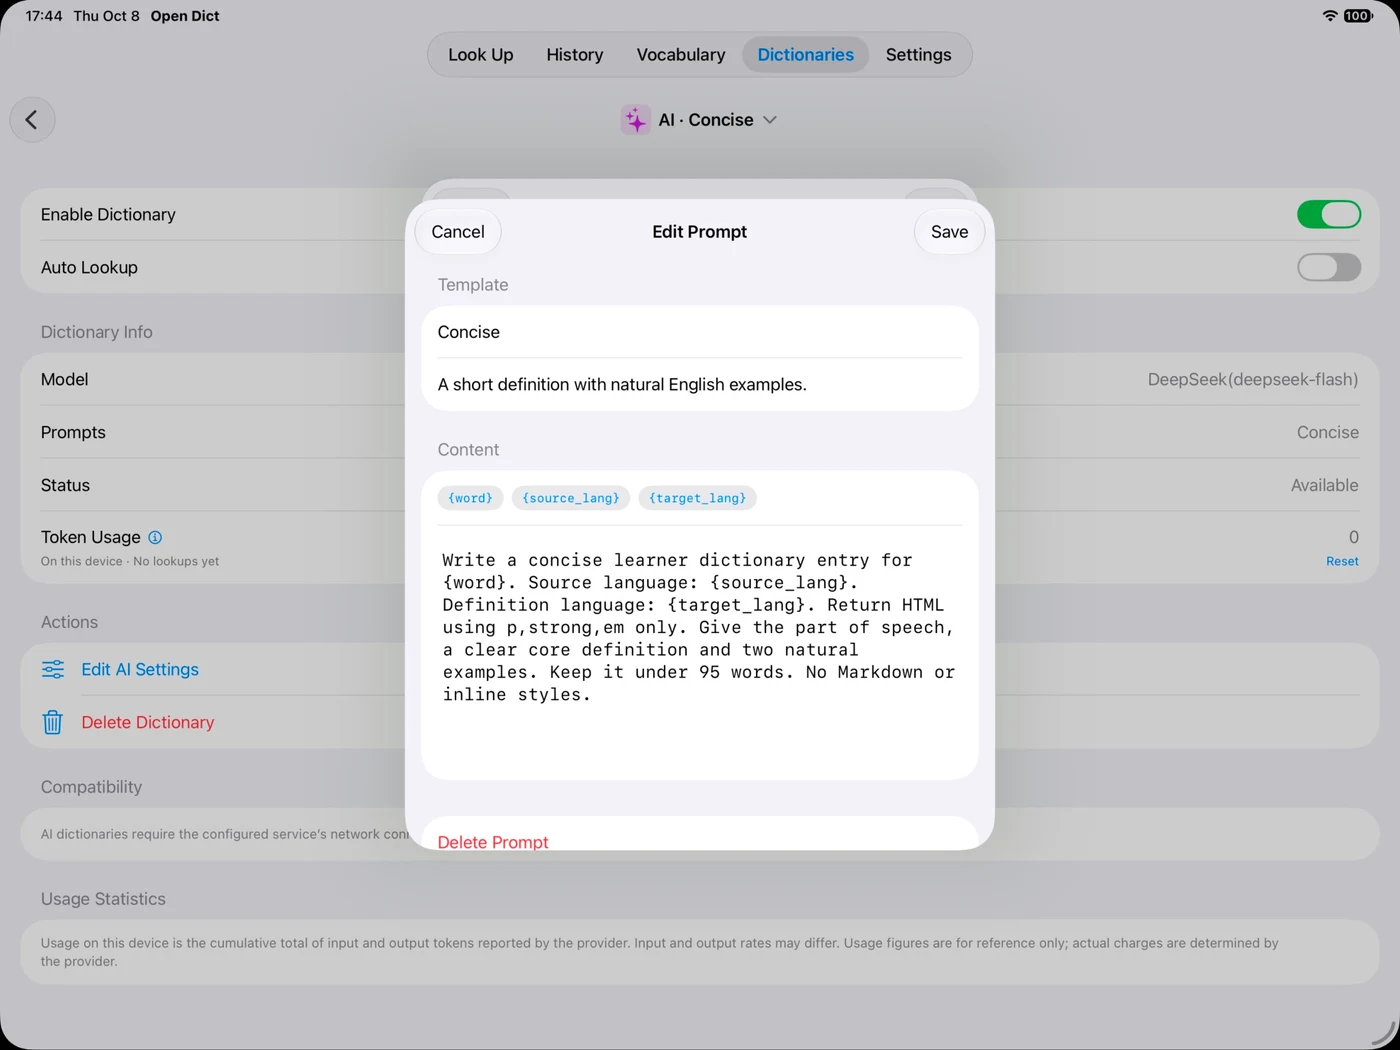Turn on the Auto Lookup switch
Viewport: 1400px width, 1050px height.
click(x=1328, y=267)
